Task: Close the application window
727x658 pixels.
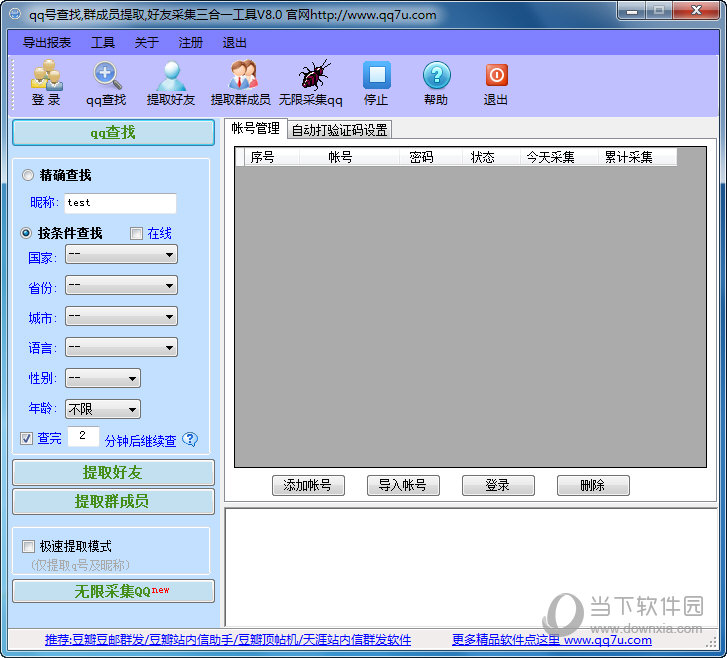Action: click(696, 10)
